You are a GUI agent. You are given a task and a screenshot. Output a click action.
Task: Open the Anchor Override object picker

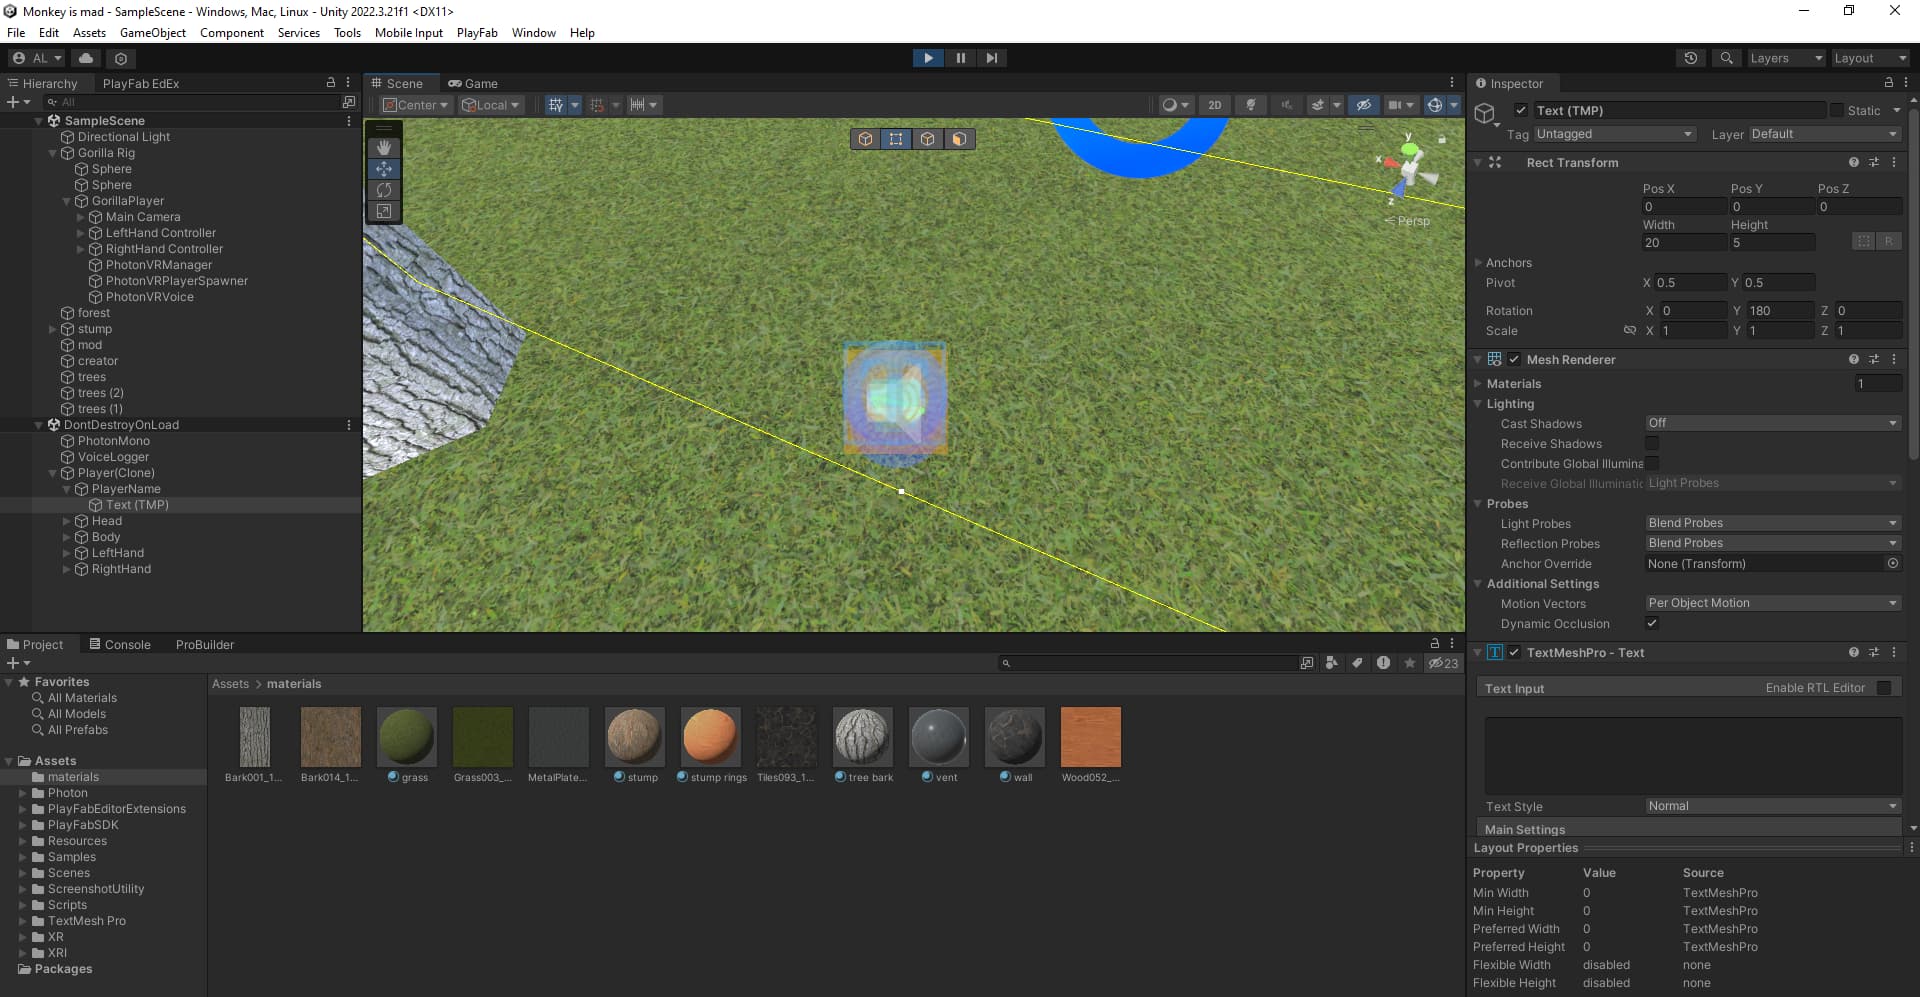[1893, 563]
